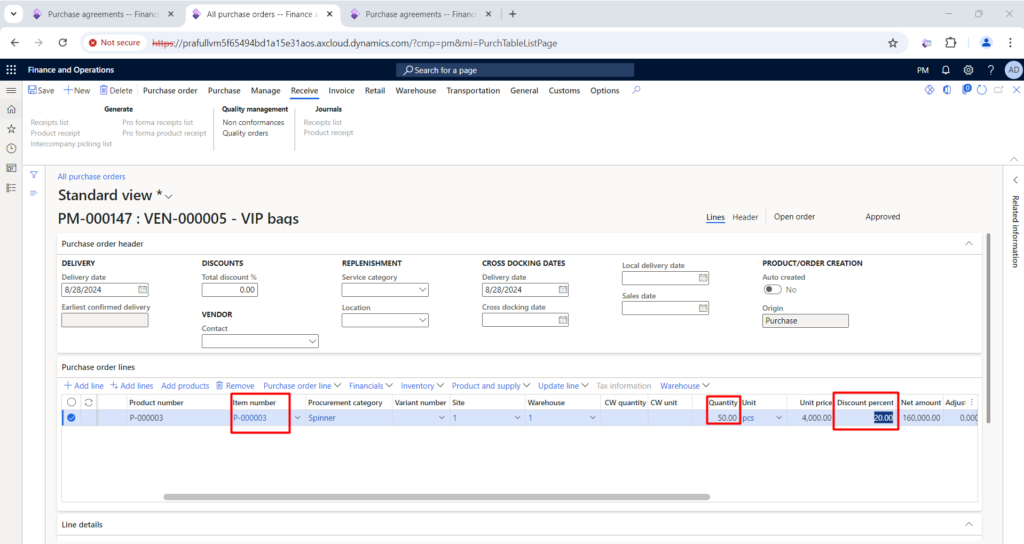The width and height of the screenshot is (1024, 544).
Task: Open Sales date calendar picker
Action: pyautogui.click(x=703, y=308)
